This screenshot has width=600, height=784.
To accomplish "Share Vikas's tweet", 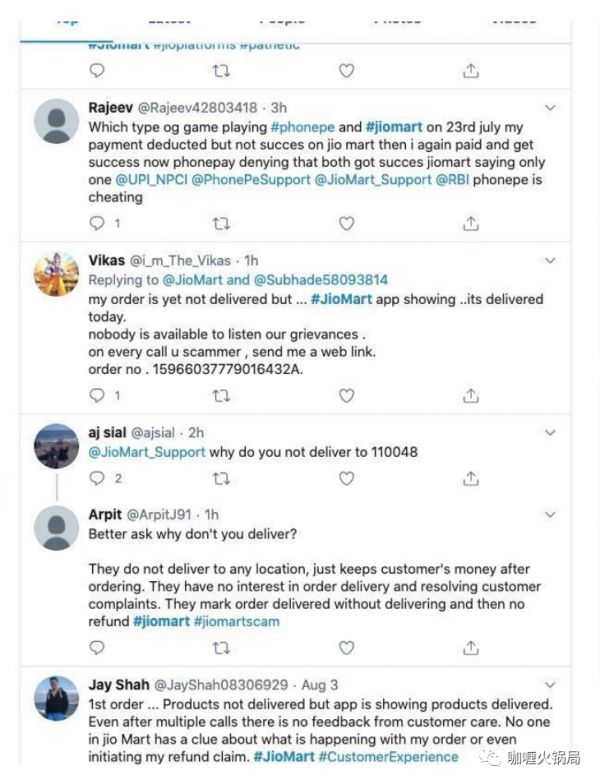I will [471, 395].
